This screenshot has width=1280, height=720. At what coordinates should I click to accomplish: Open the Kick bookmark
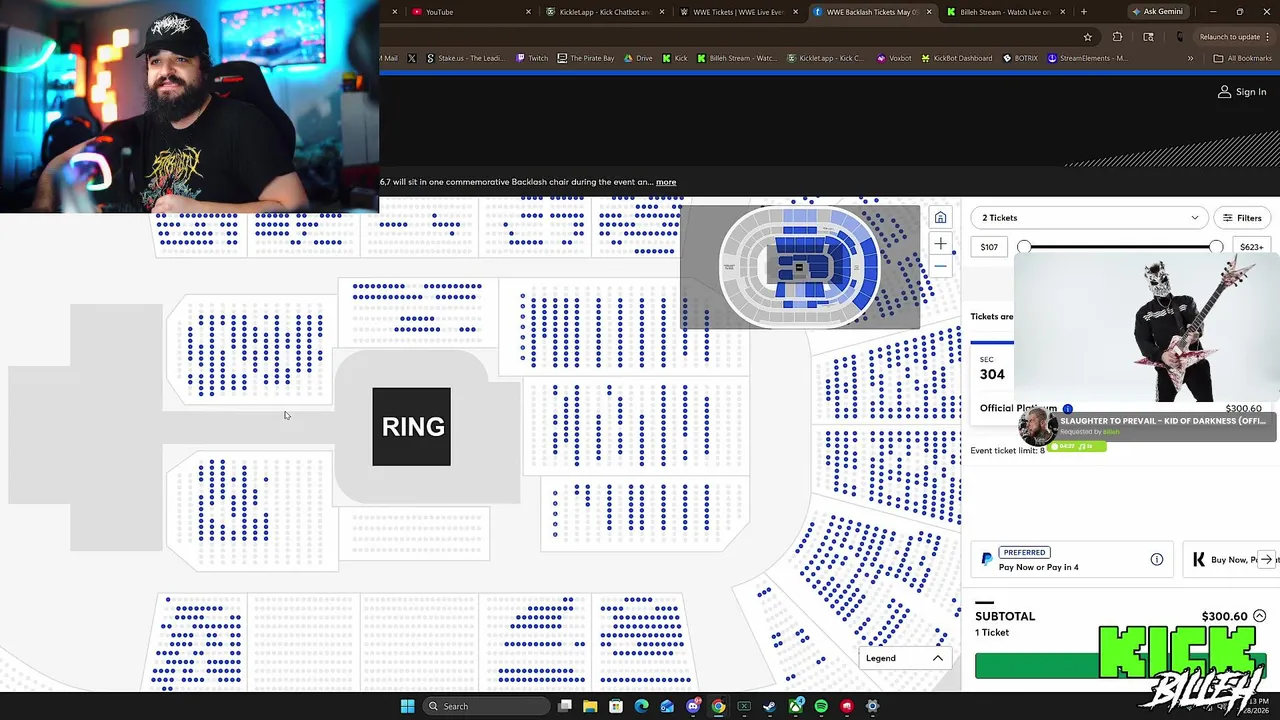[x=674, y=58]
